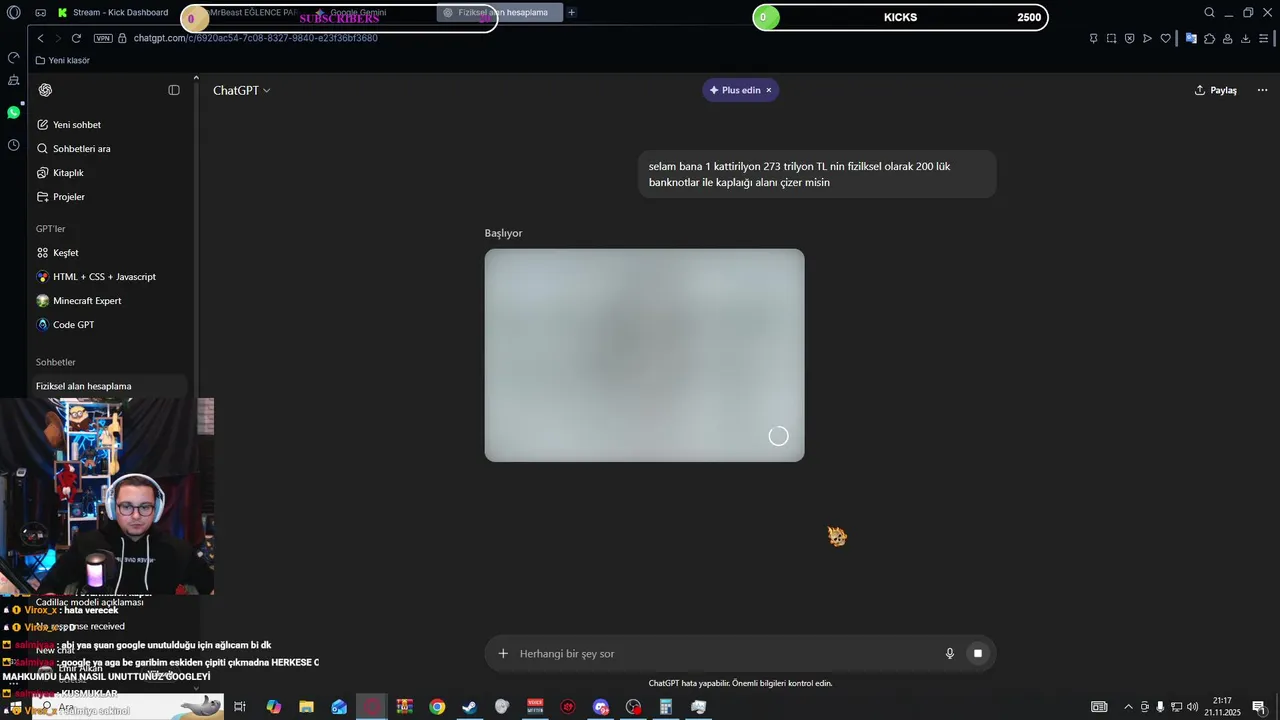Open the easy setup sliders icon
The image size is (1280, 720).
1265,38
